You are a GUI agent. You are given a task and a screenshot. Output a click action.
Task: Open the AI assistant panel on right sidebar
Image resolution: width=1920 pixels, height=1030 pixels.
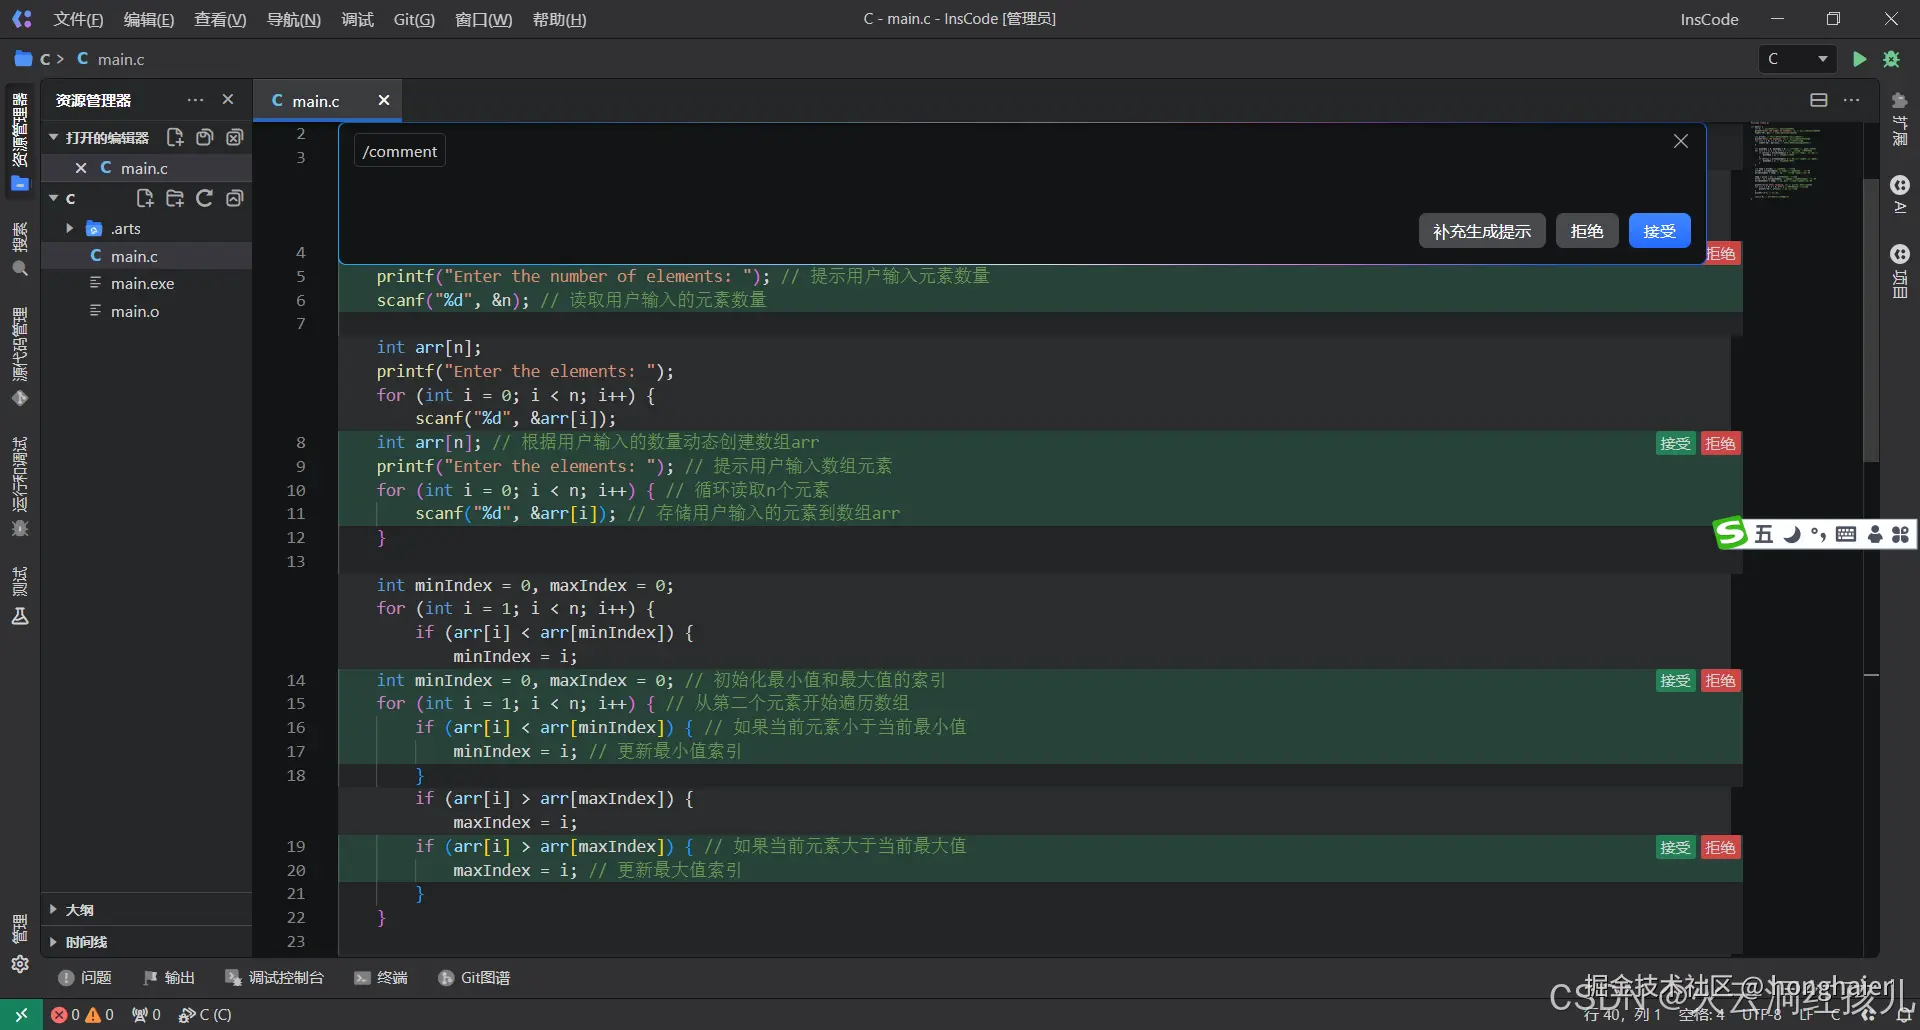(x=1900, y=193)
